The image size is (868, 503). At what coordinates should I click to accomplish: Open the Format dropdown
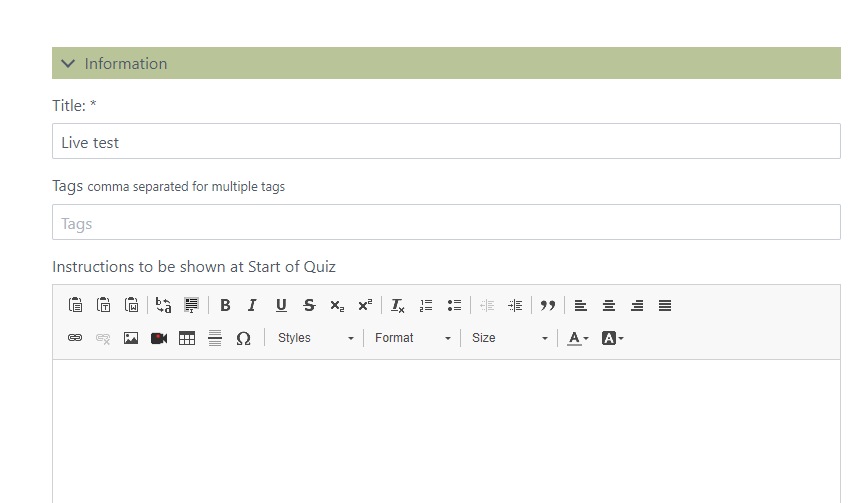point(412,338)
